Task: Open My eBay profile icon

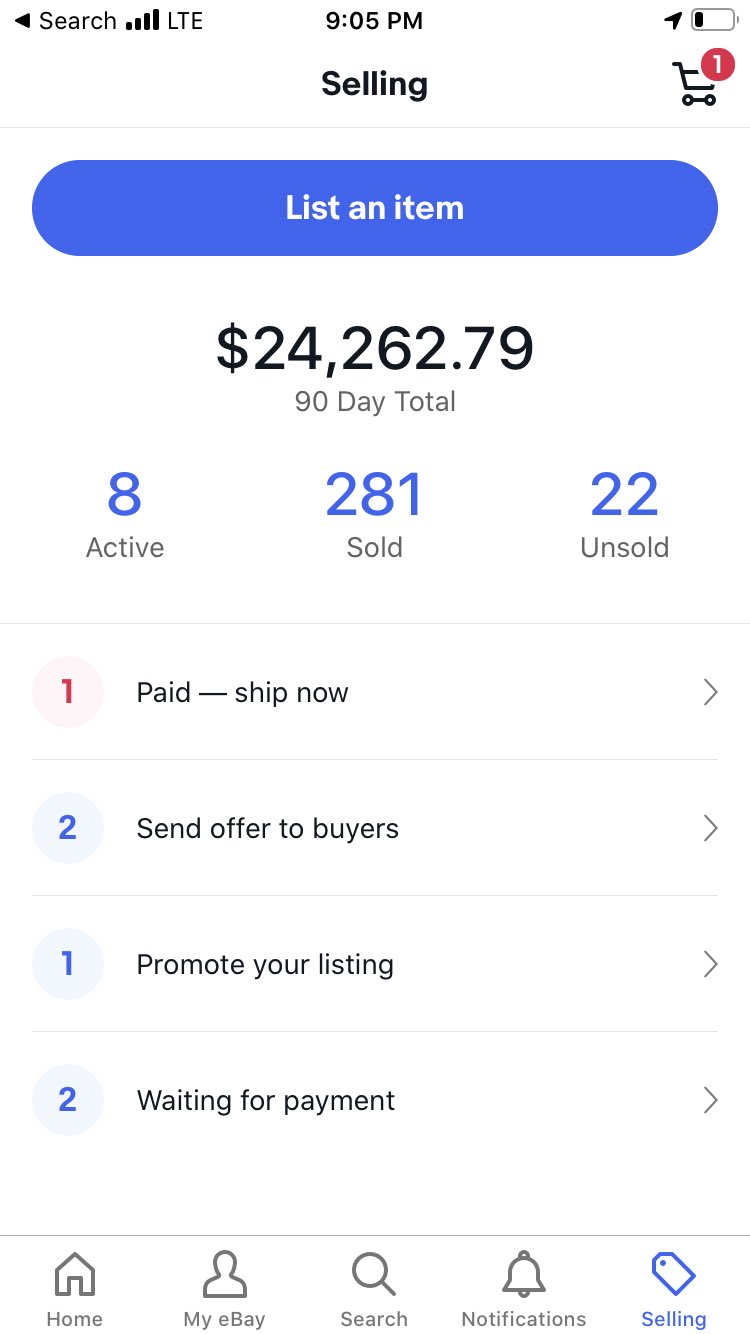Action: click(x=224, y=1275)
